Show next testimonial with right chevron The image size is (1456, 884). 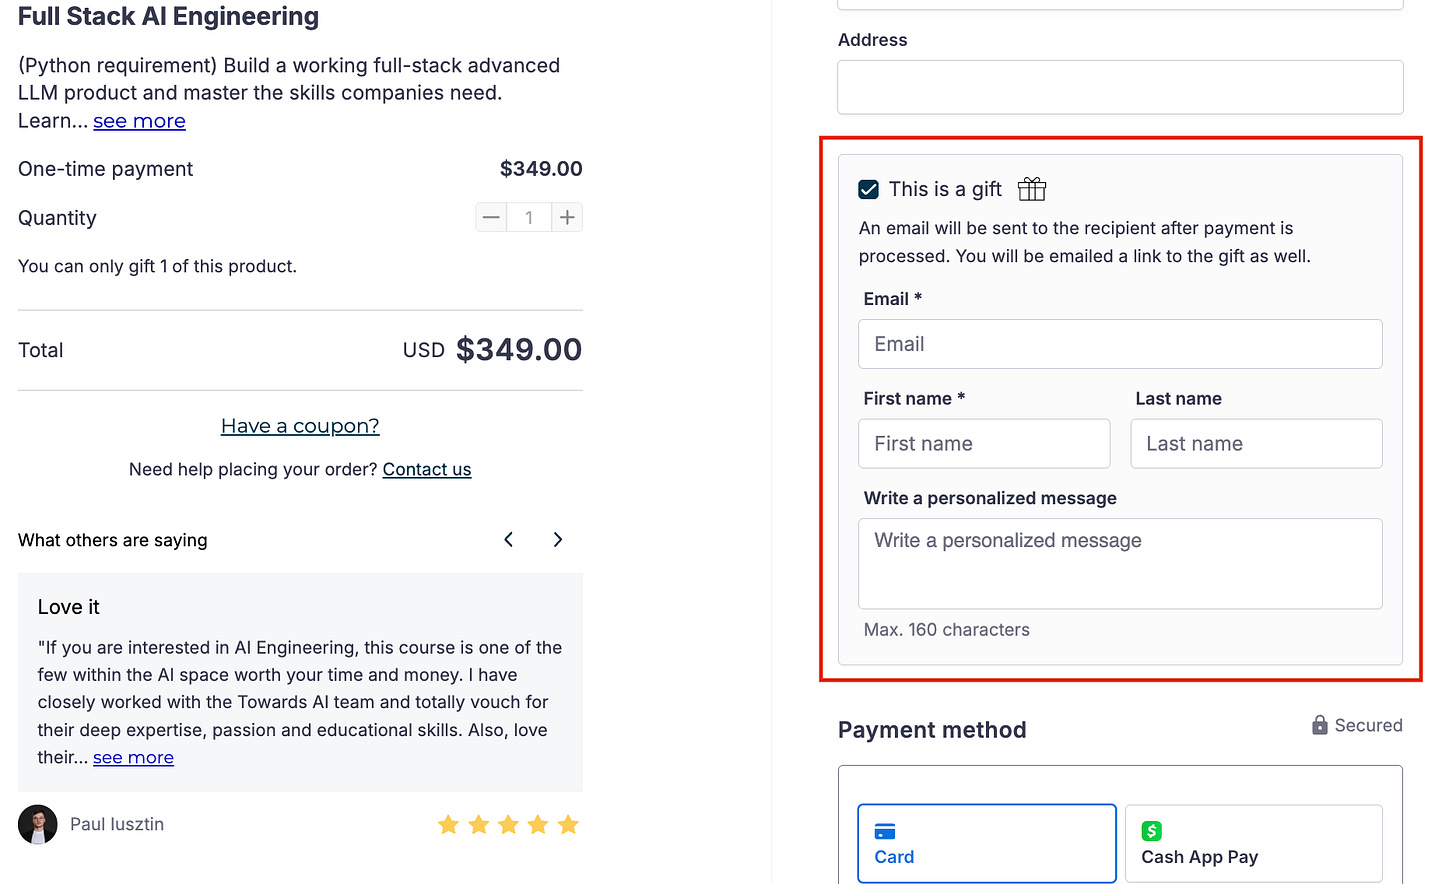point(558,540)
